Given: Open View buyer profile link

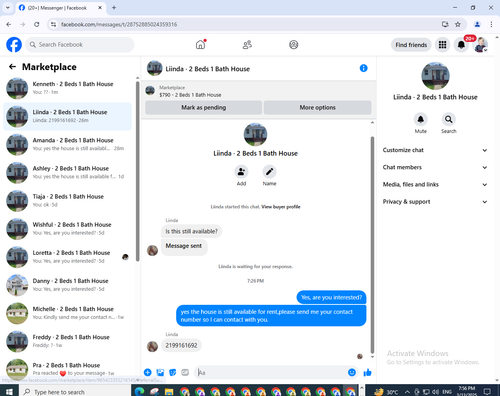Looking at the screenshot, I should (281, 207).
